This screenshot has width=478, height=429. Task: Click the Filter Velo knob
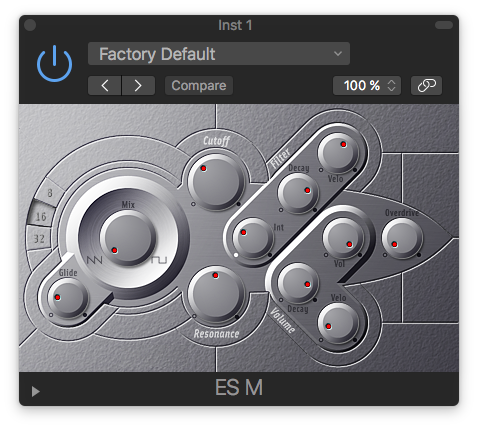click(x=338, y=153)
